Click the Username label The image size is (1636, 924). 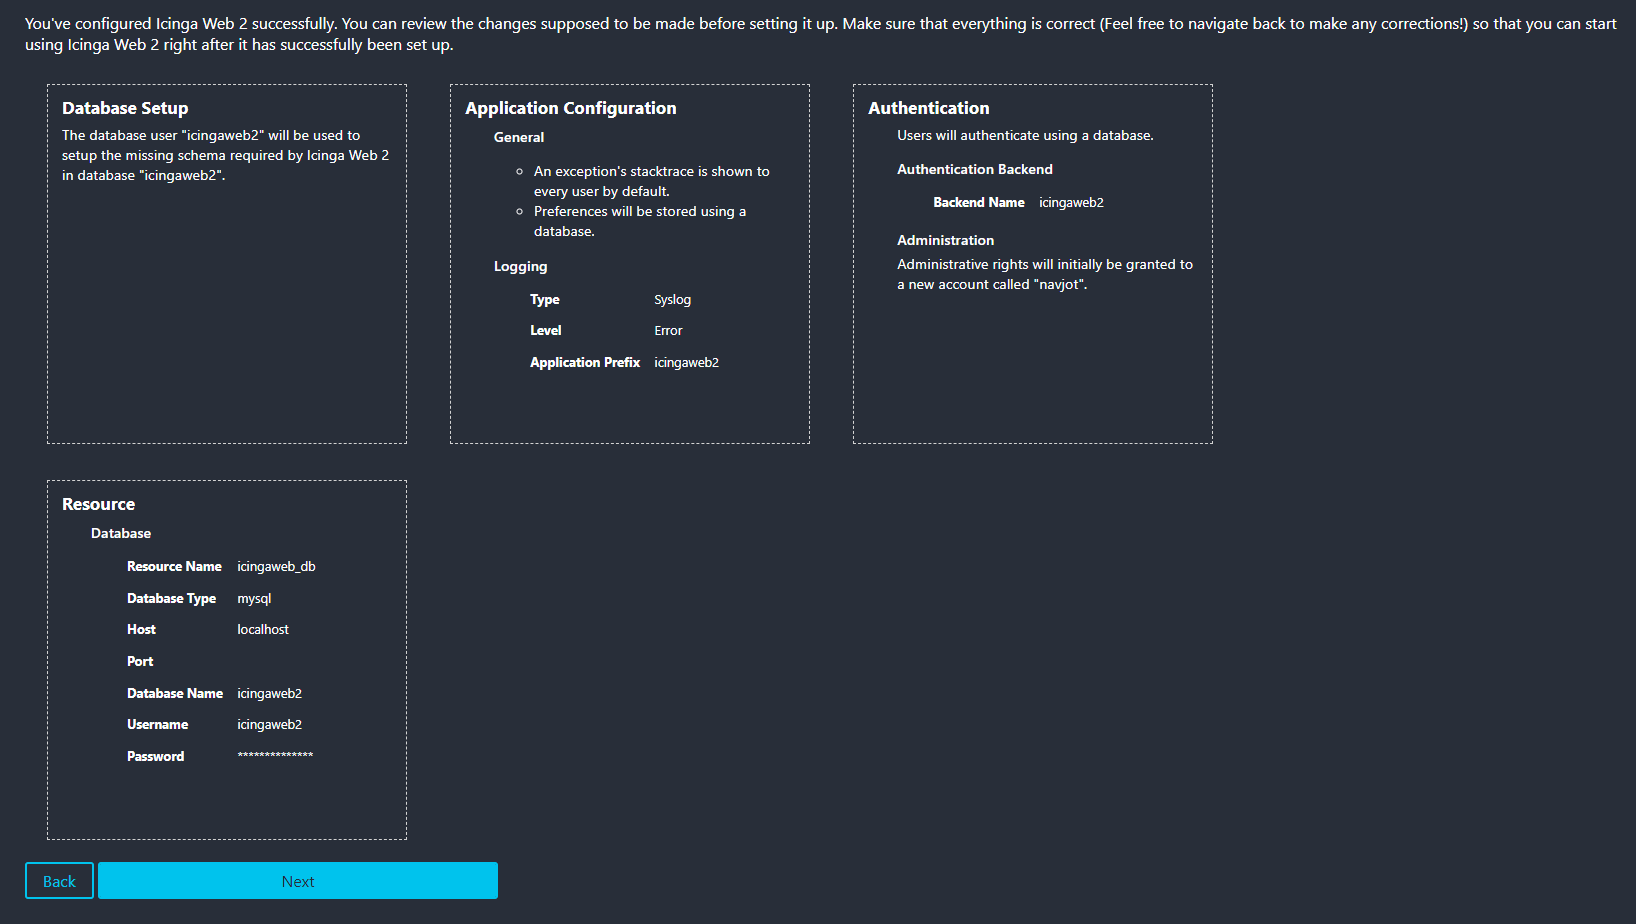(157, 724)
